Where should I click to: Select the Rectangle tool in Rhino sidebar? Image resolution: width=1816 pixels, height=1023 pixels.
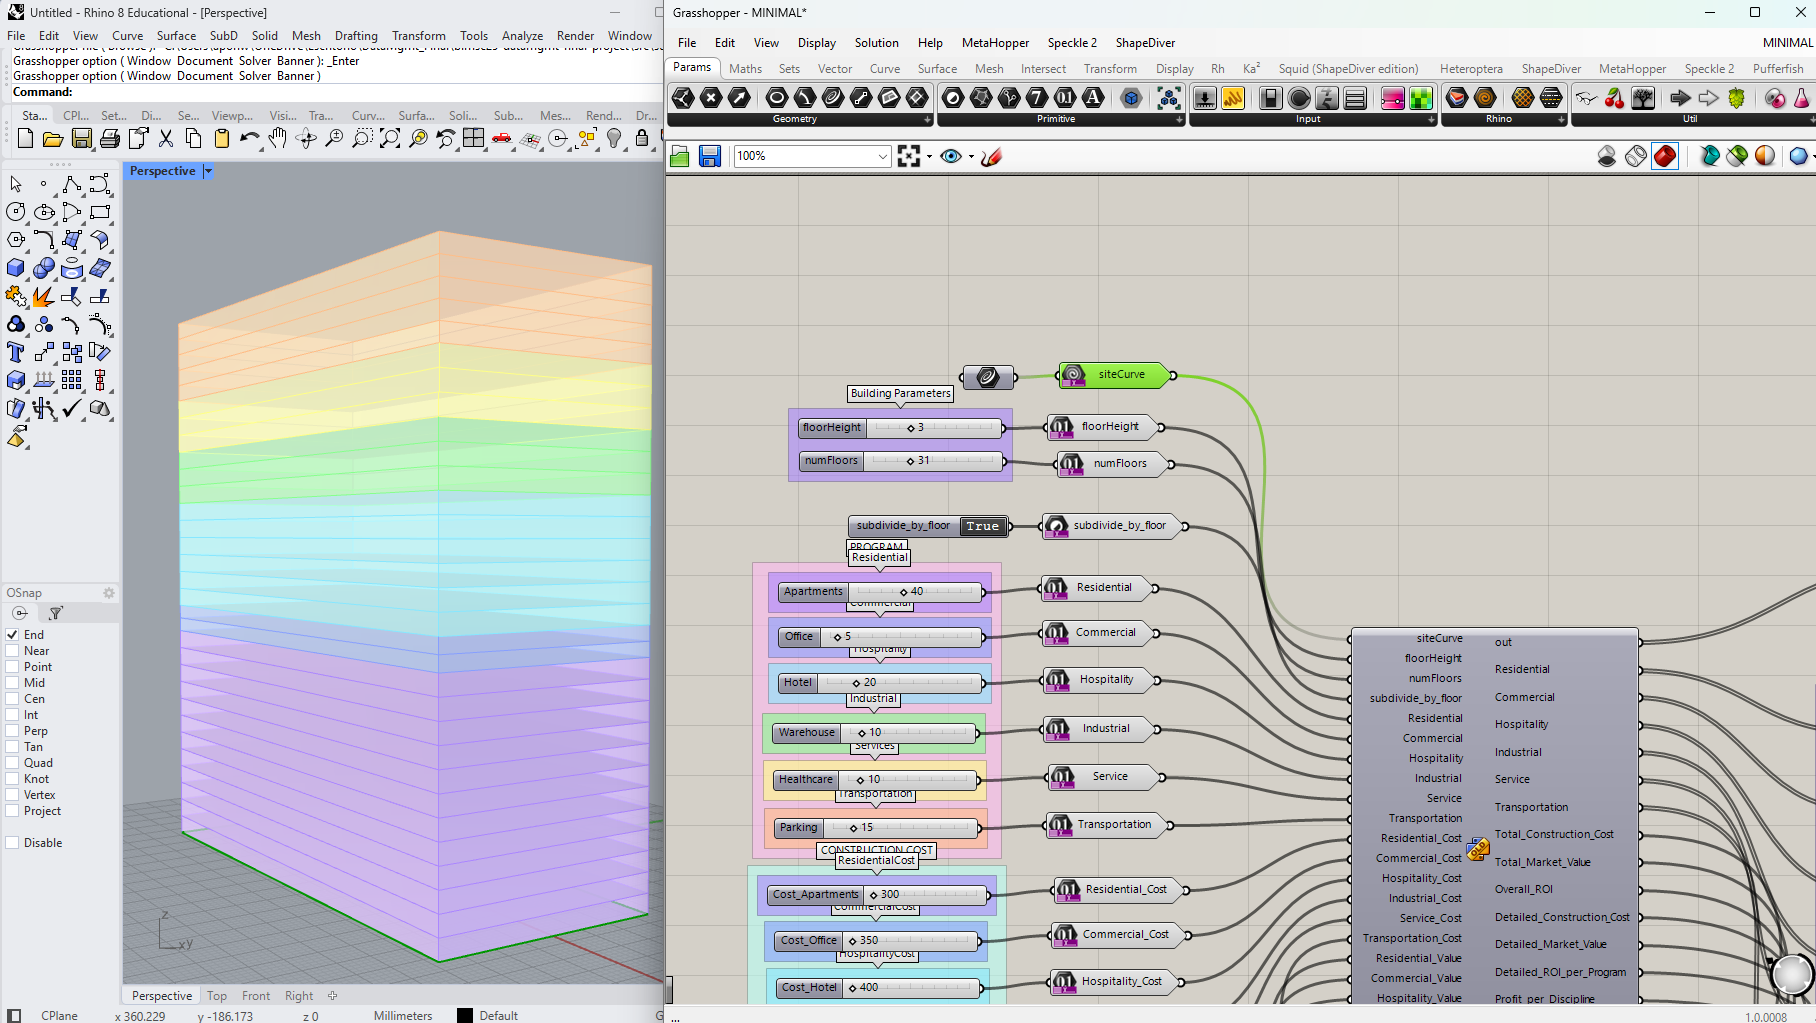tap(100, 212)
